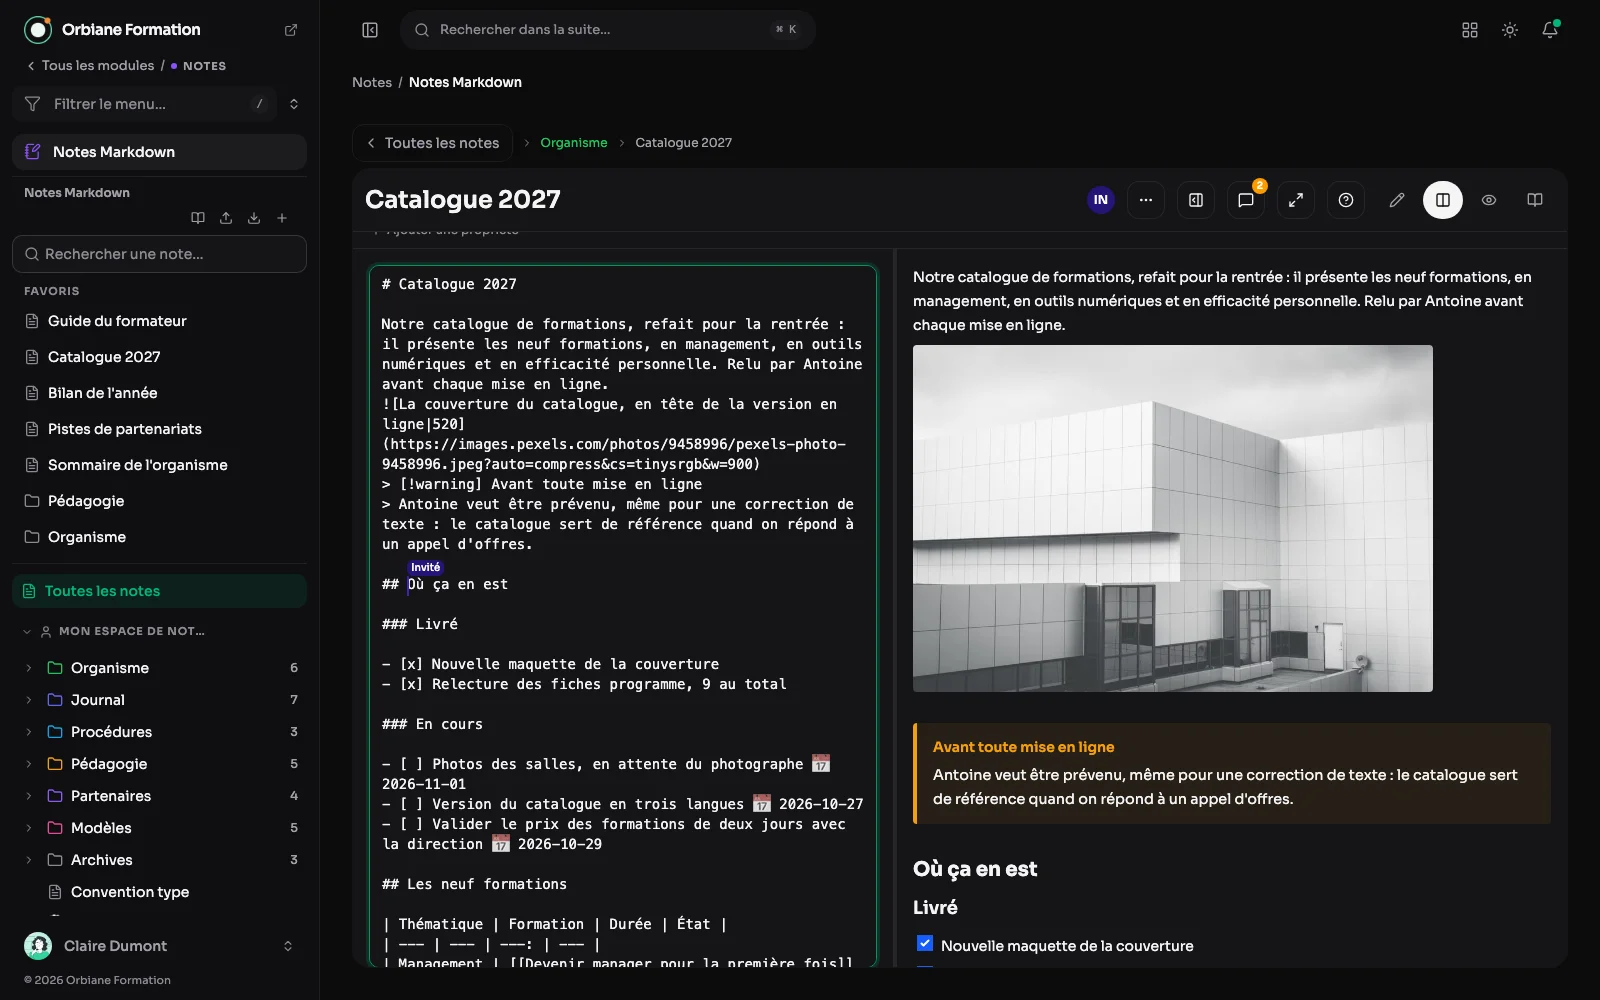Open the notifications bell
The image size is (1600, 1000).
point(1550,30)
